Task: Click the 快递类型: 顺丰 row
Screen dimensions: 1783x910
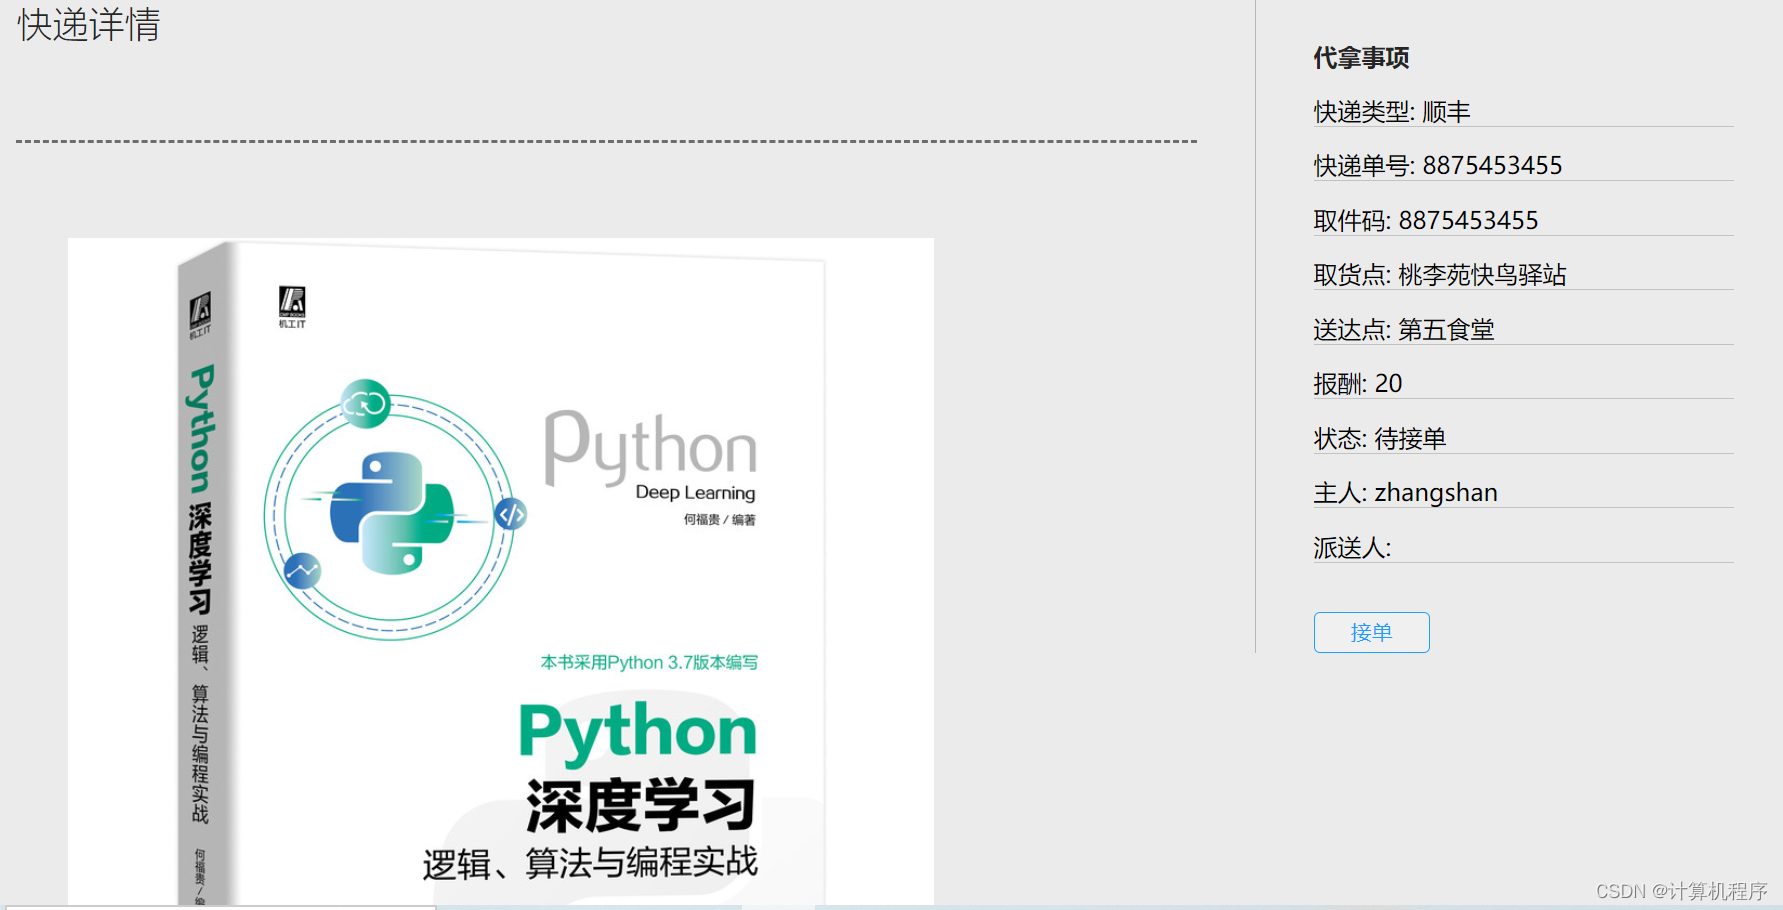Action: (x=1523, y=112)
